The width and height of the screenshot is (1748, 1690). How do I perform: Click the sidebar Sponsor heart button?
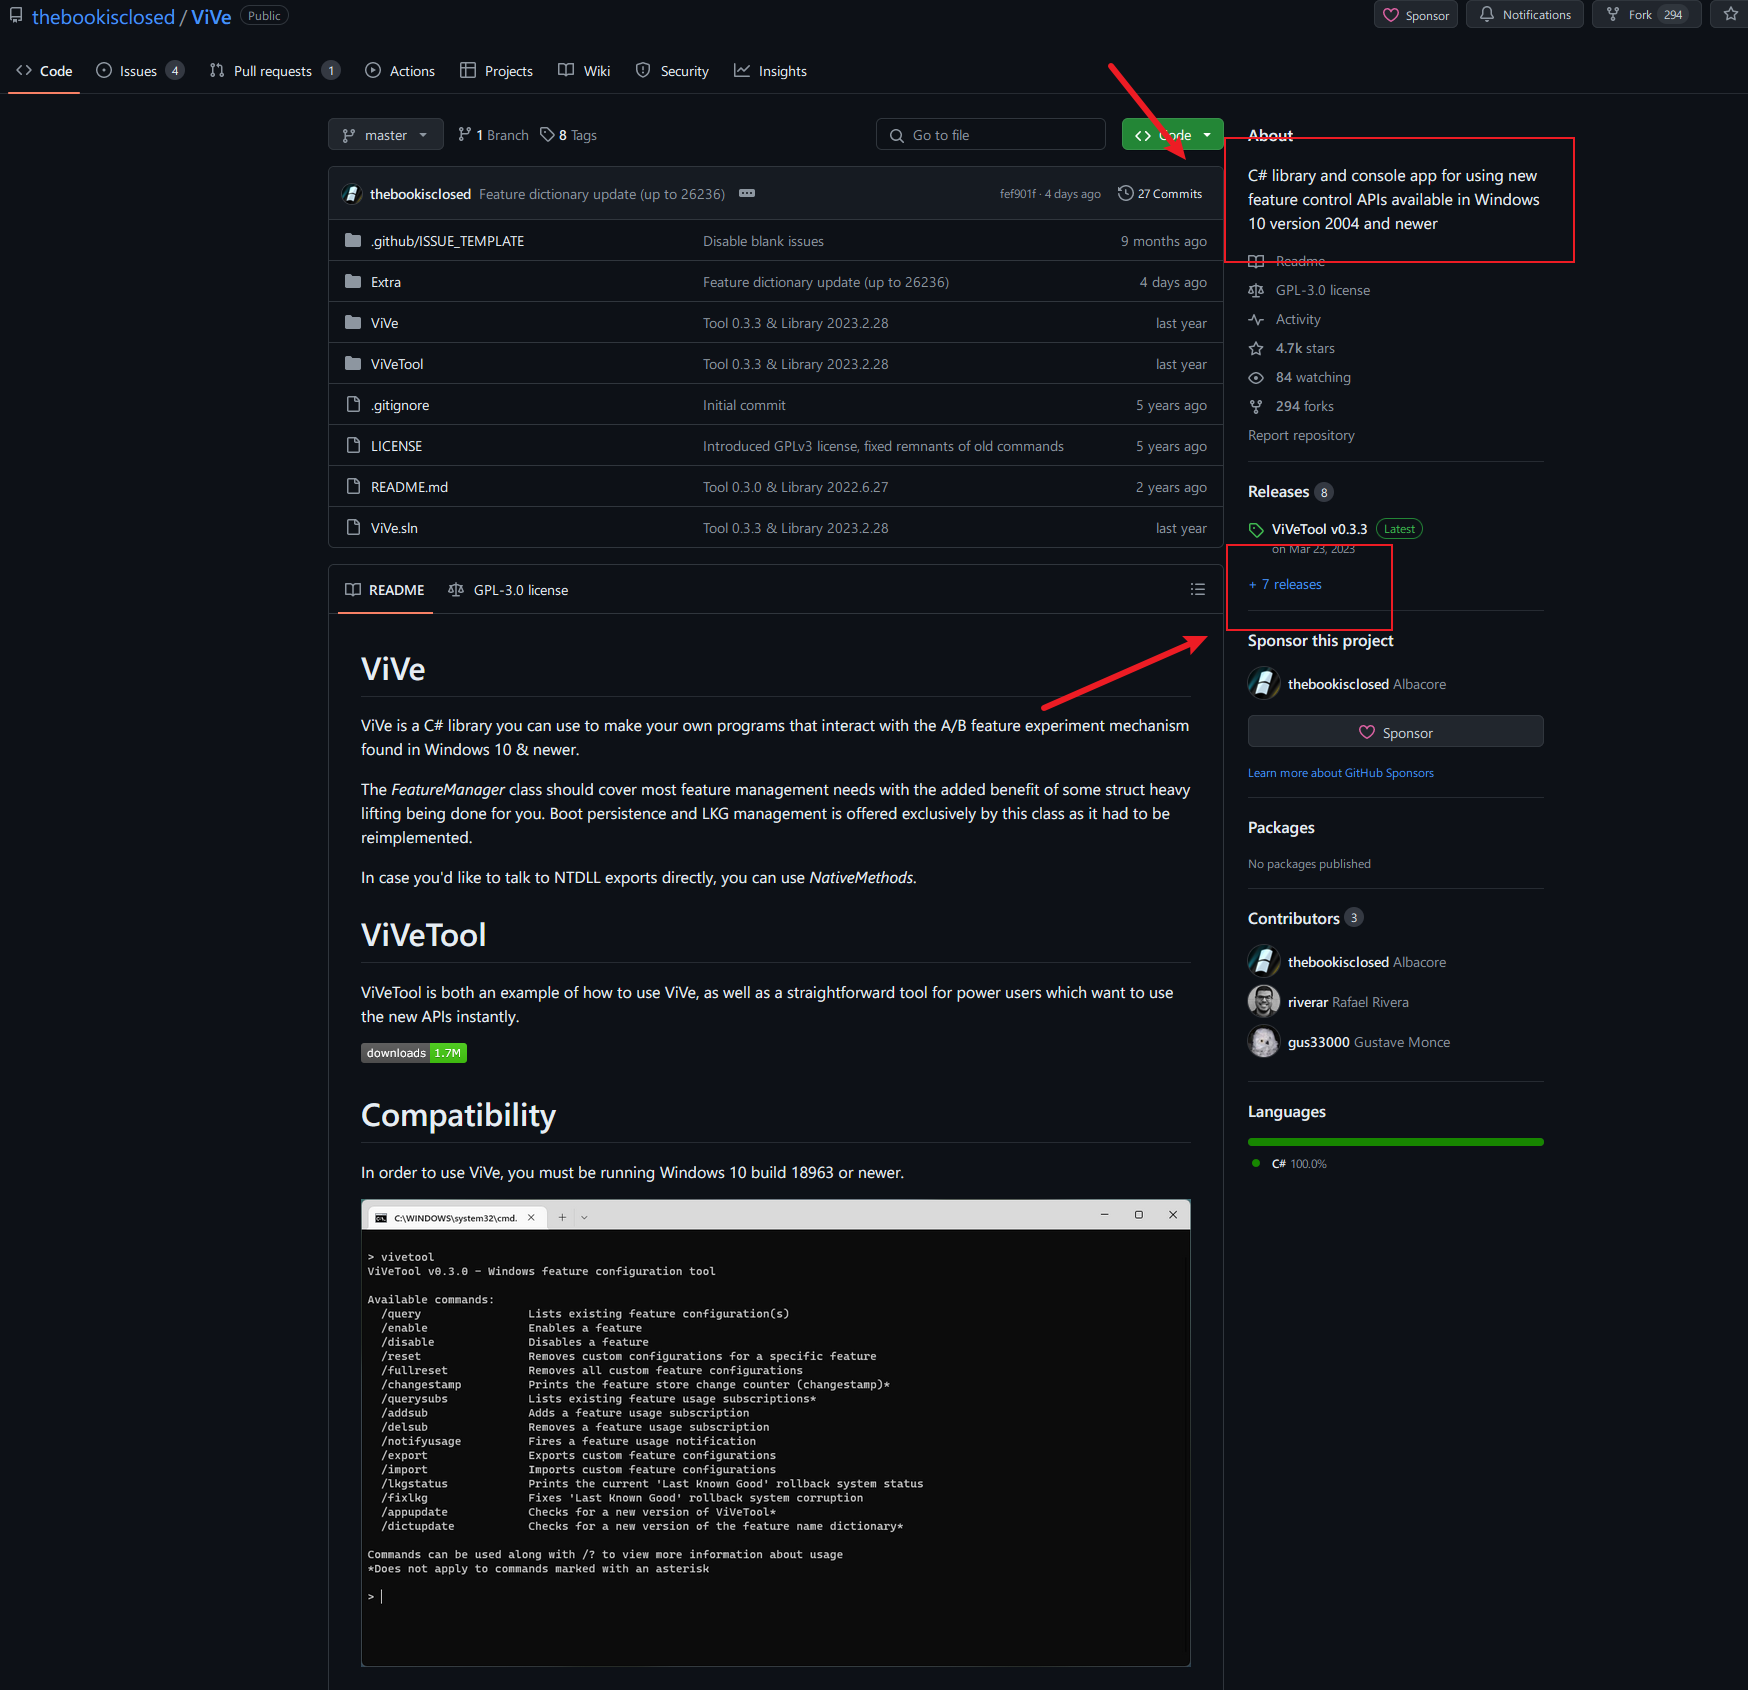coord(1395,732)
